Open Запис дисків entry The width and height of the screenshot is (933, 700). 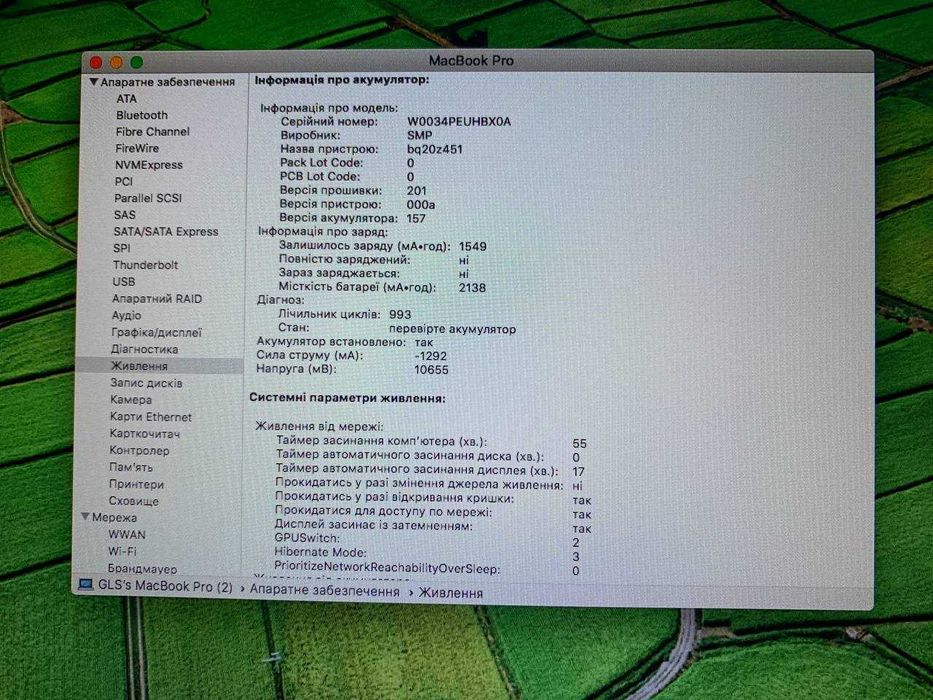pos(146,383)
